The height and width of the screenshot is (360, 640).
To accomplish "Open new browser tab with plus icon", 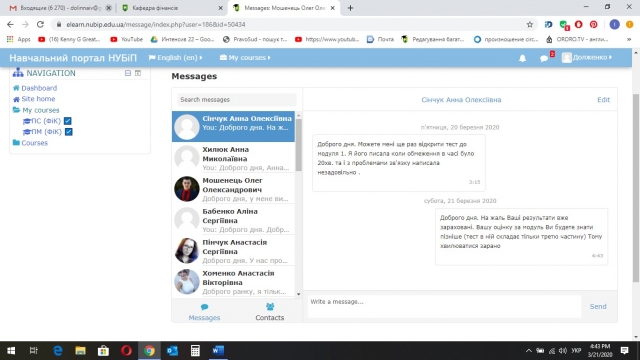I will pyautogui.click(x=350, y=8).
